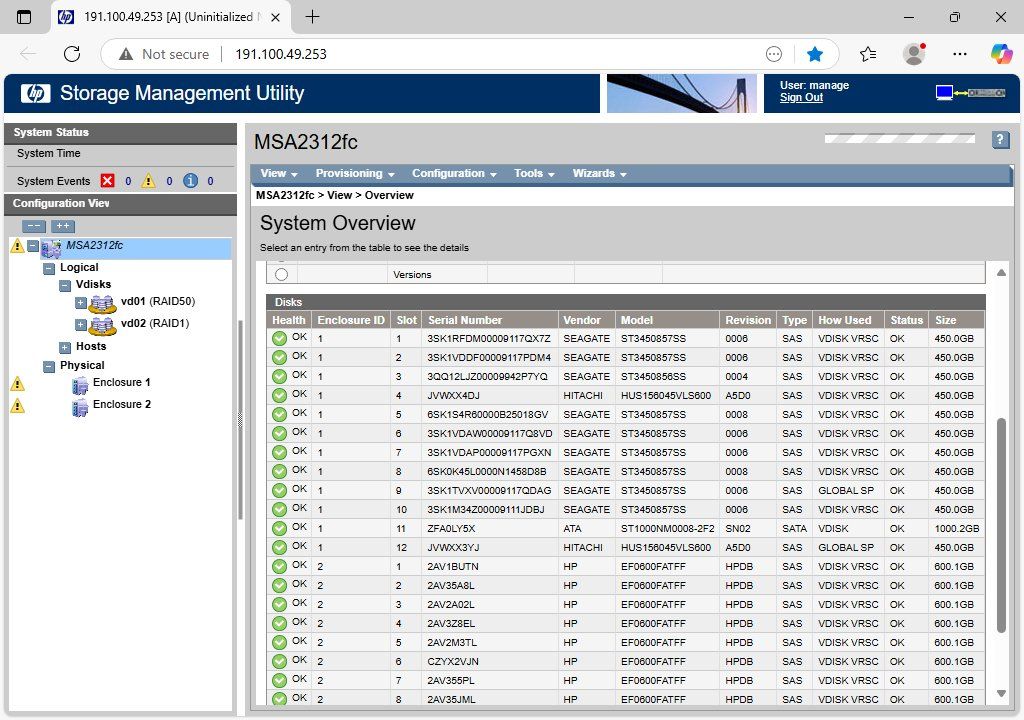
Task: Click the Not secure site indicator
Action: [x=164, y=54]
